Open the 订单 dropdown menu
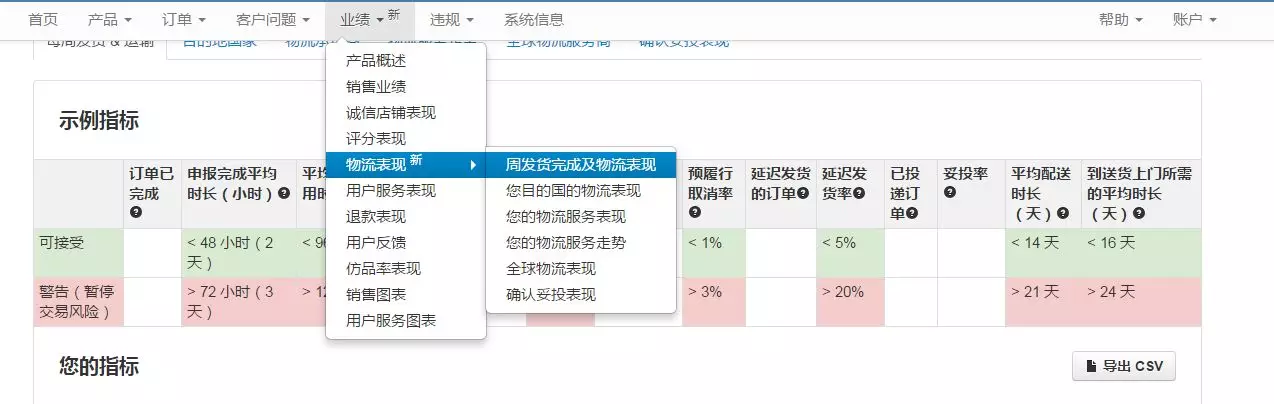The image size is (1274, 404). [x=183, y=19]
